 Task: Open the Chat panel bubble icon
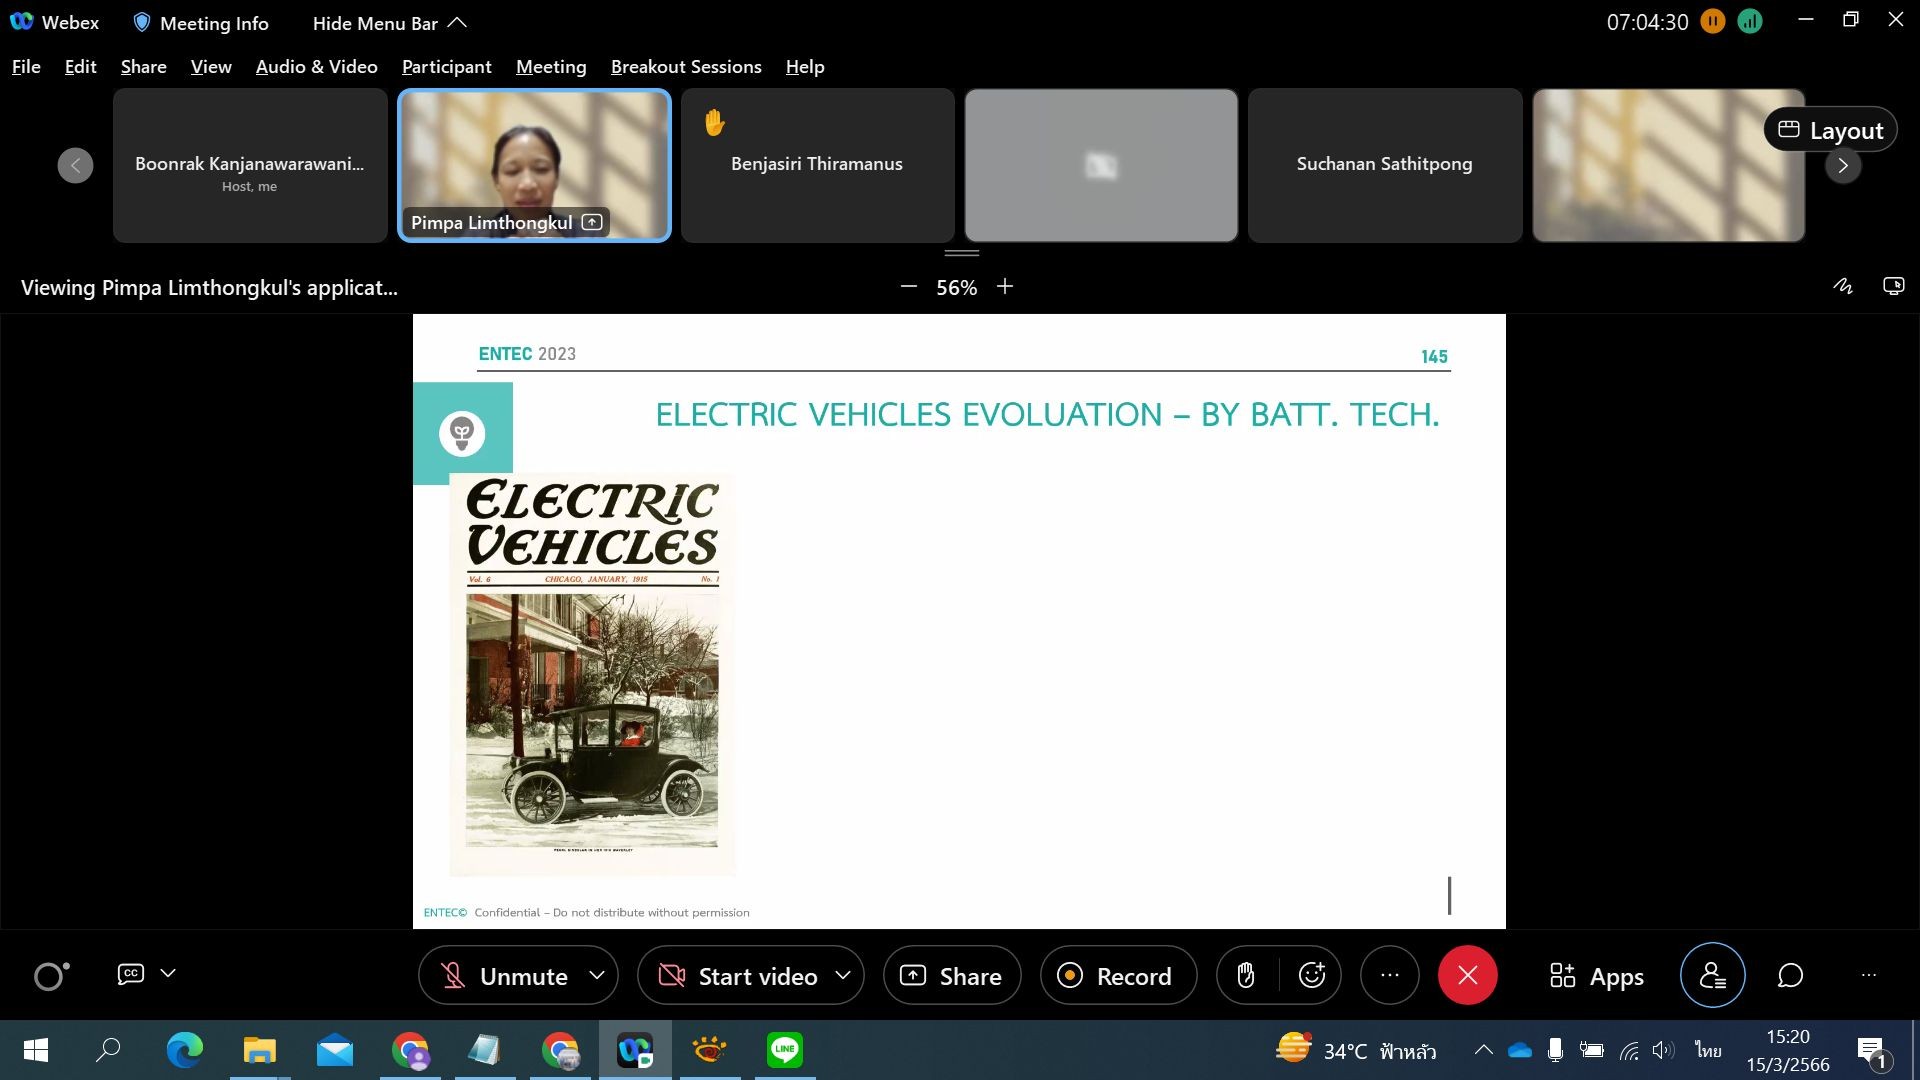pyautogui.click(x=1790, y=975)
